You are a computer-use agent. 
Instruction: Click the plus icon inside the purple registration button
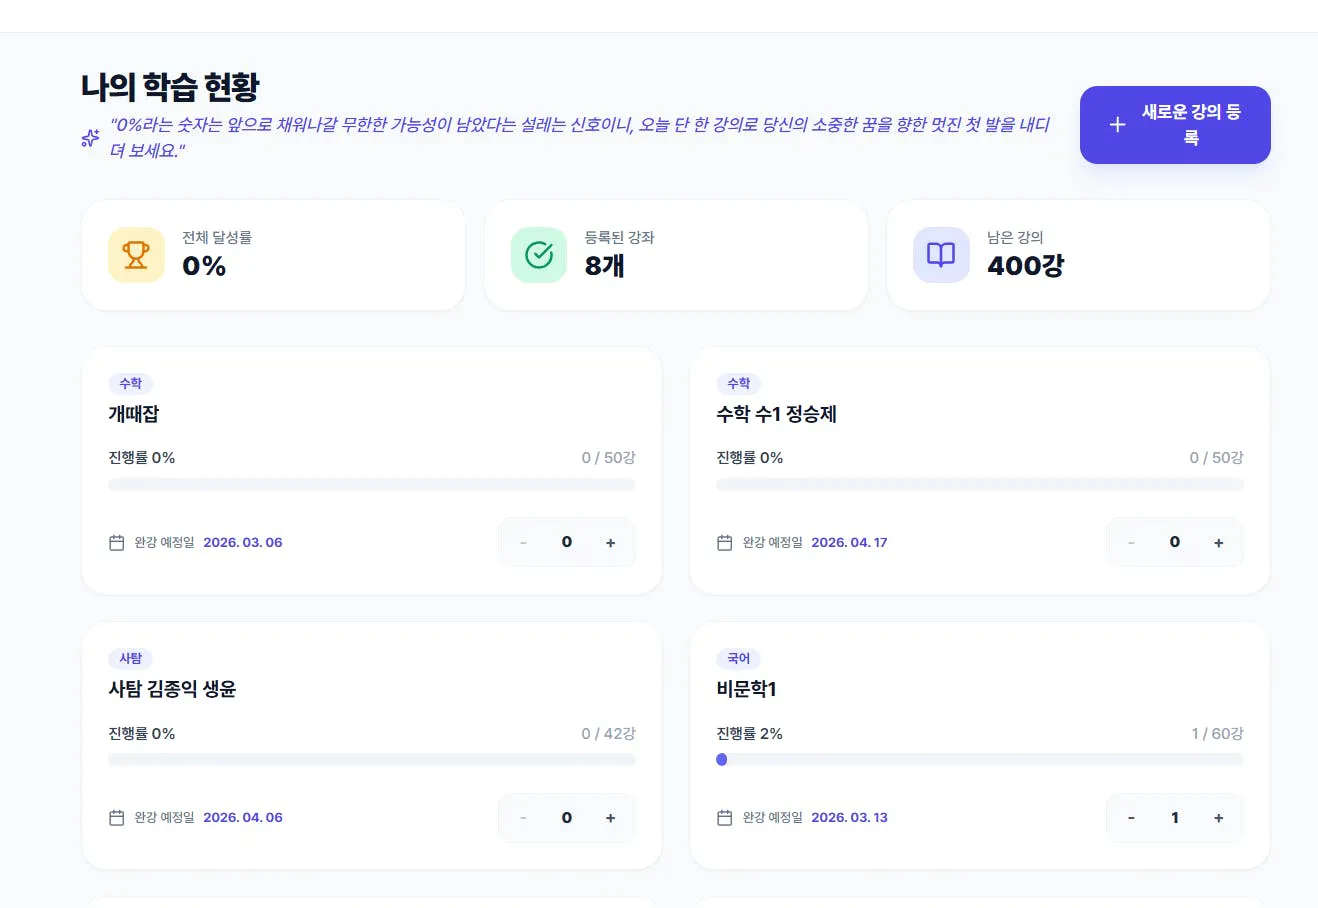coord(1117,124)
